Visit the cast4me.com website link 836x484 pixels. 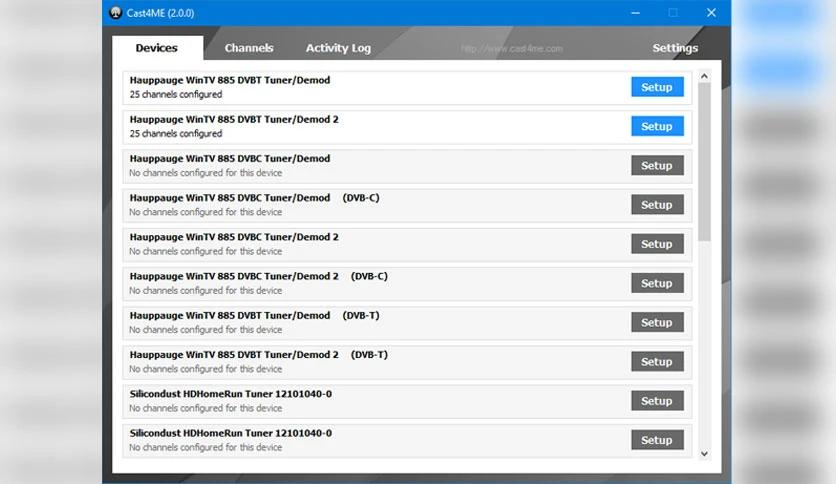[511, 49]
